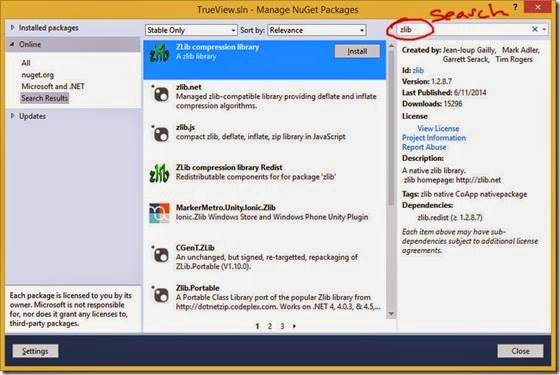Click the zlib homepage line
This screenshot has width=560, height=375.
pos(452,180)
